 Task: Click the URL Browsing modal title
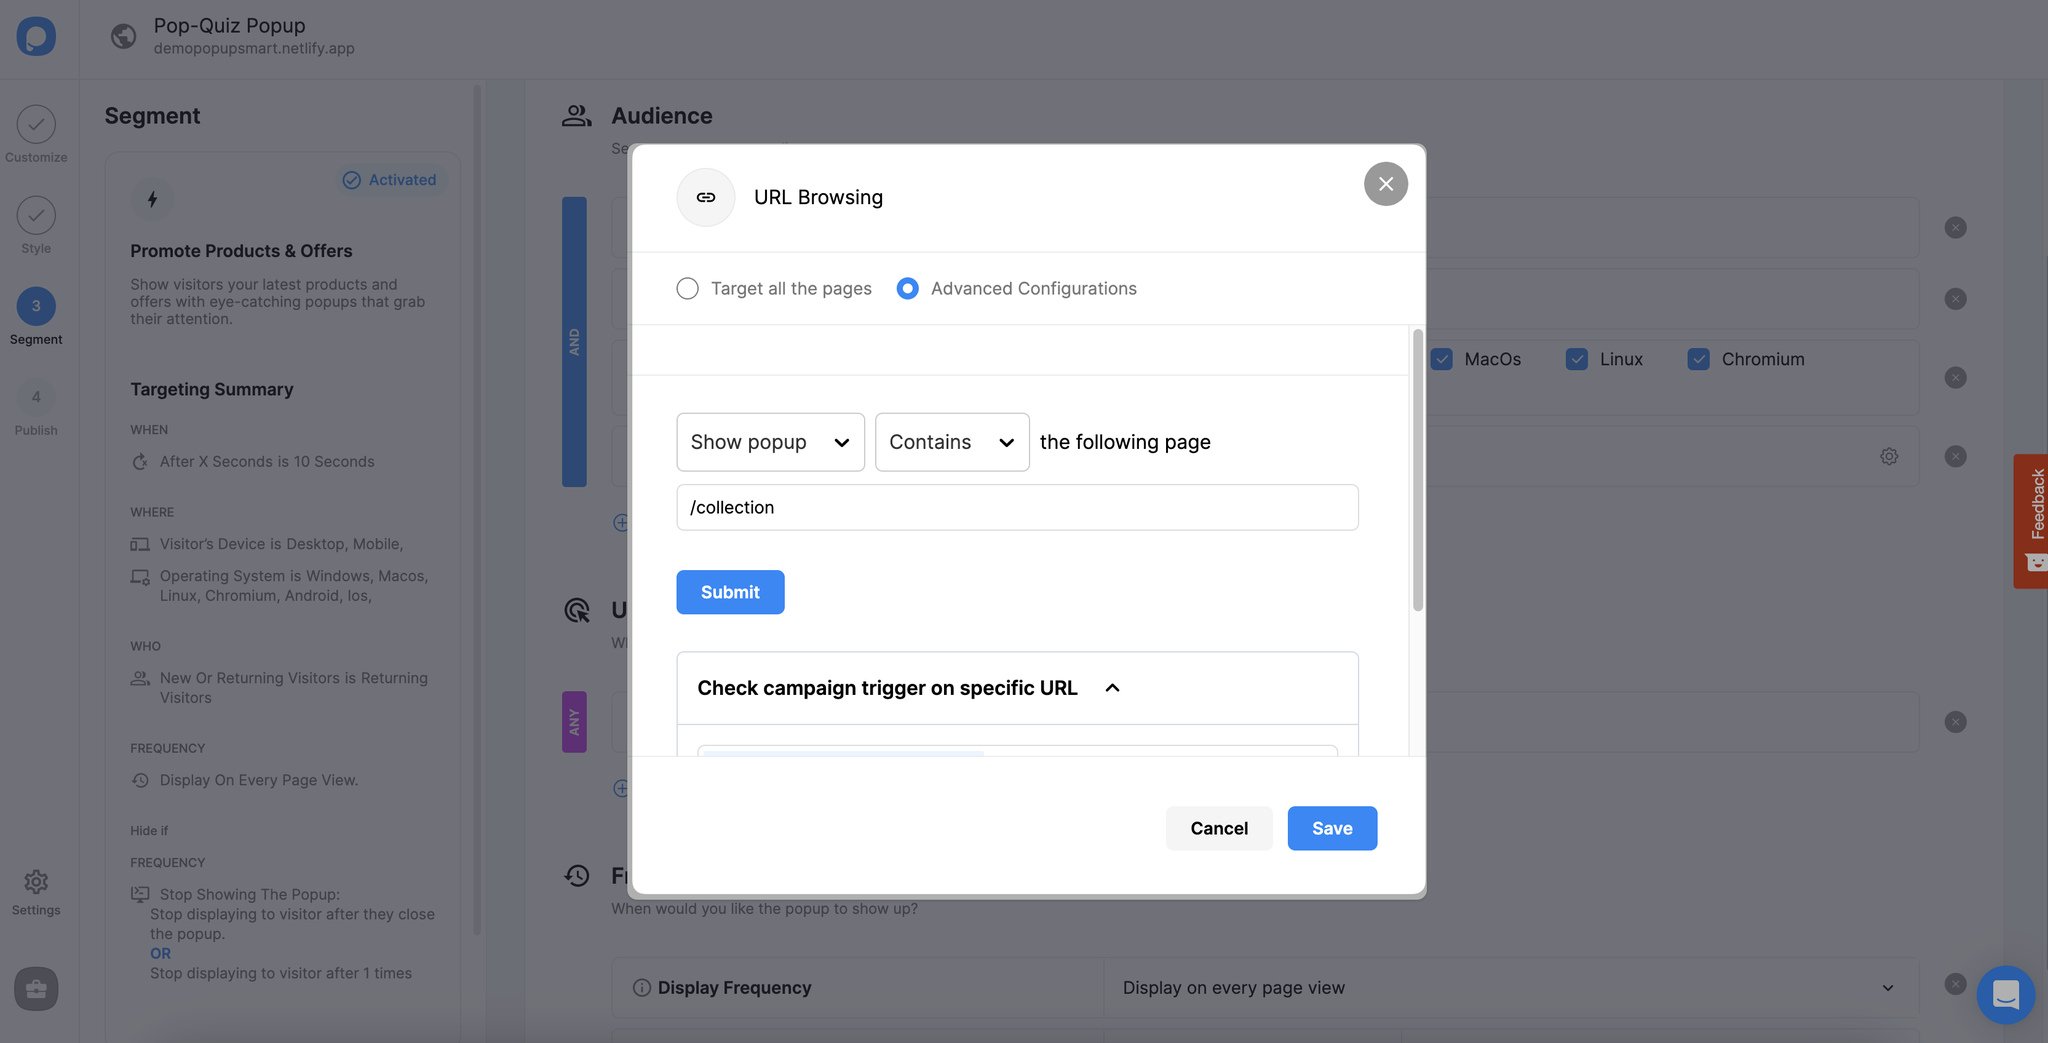click(818, 197)
